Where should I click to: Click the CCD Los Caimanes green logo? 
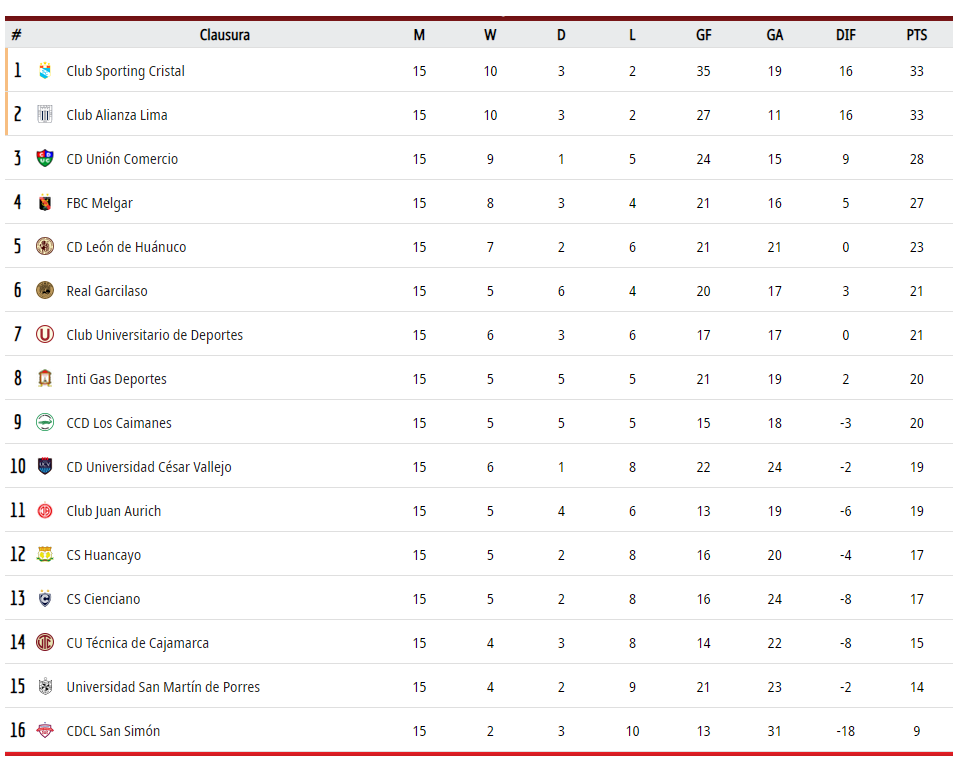[x=45, y=422]
